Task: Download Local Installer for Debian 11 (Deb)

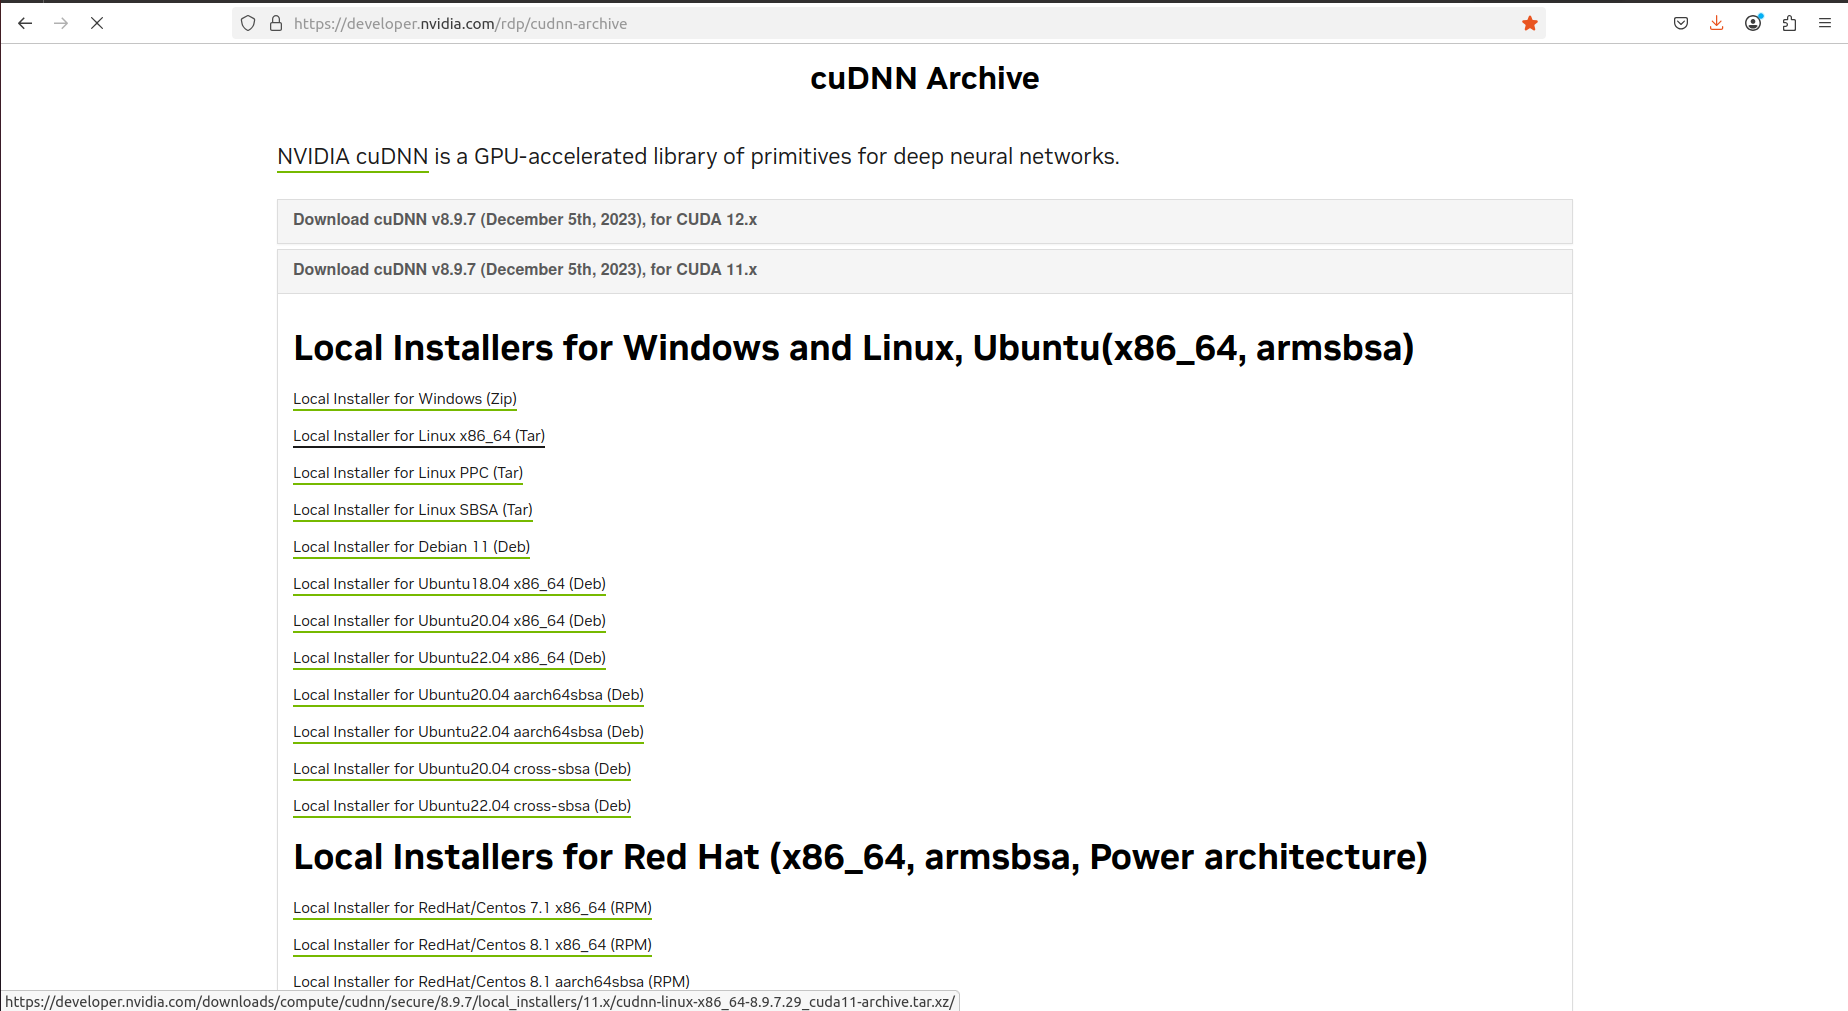Action: point(411,547)
